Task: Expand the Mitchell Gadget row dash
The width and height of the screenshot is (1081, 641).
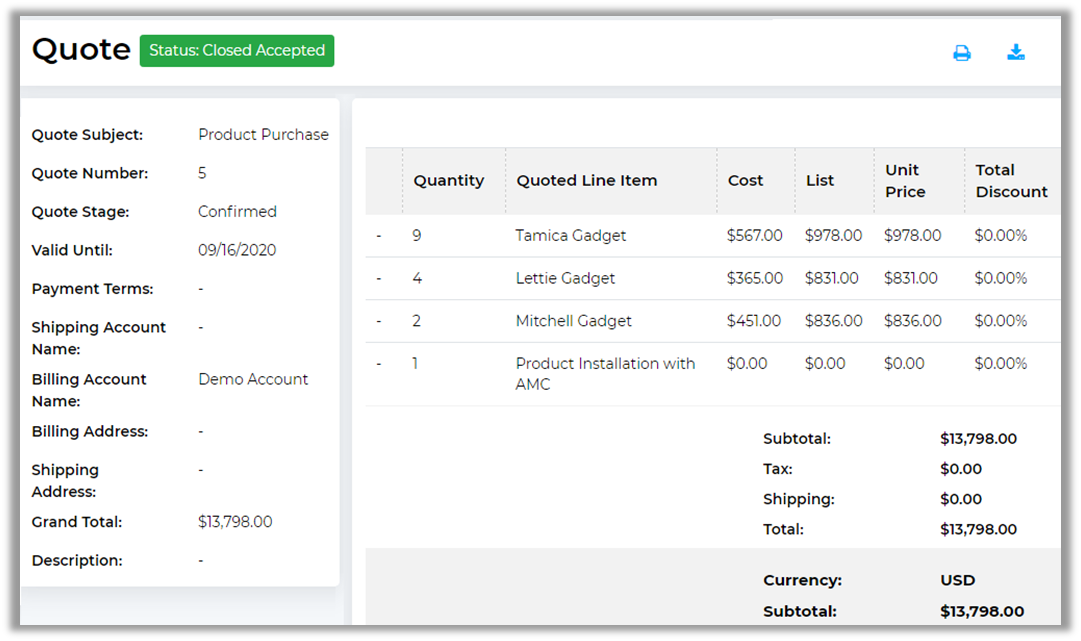Action: point(379,321)
